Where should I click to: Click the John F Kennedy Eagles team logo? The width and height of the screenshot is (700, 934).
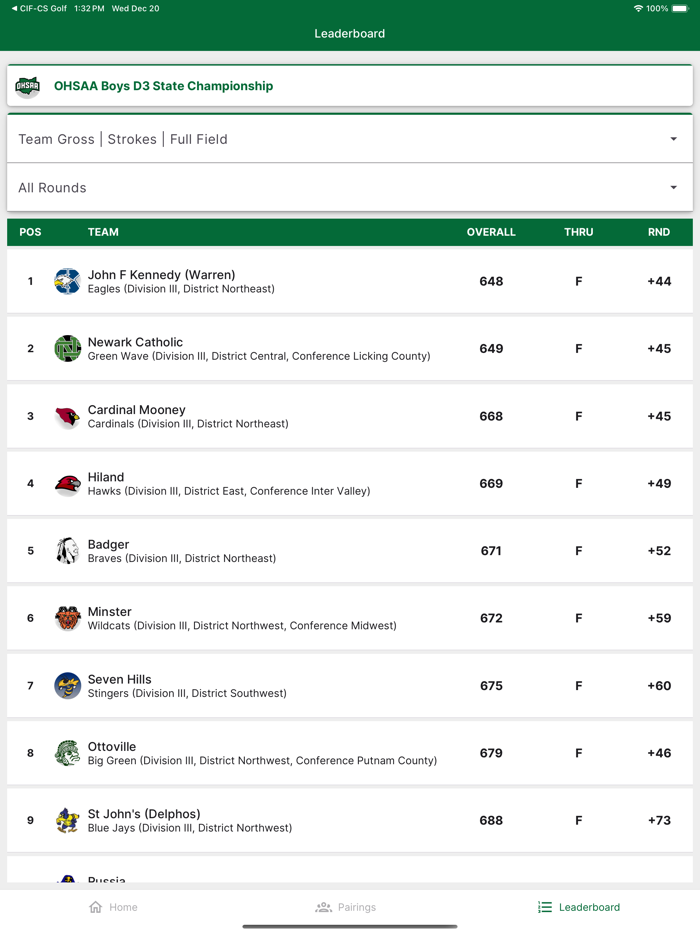[67, 281]
